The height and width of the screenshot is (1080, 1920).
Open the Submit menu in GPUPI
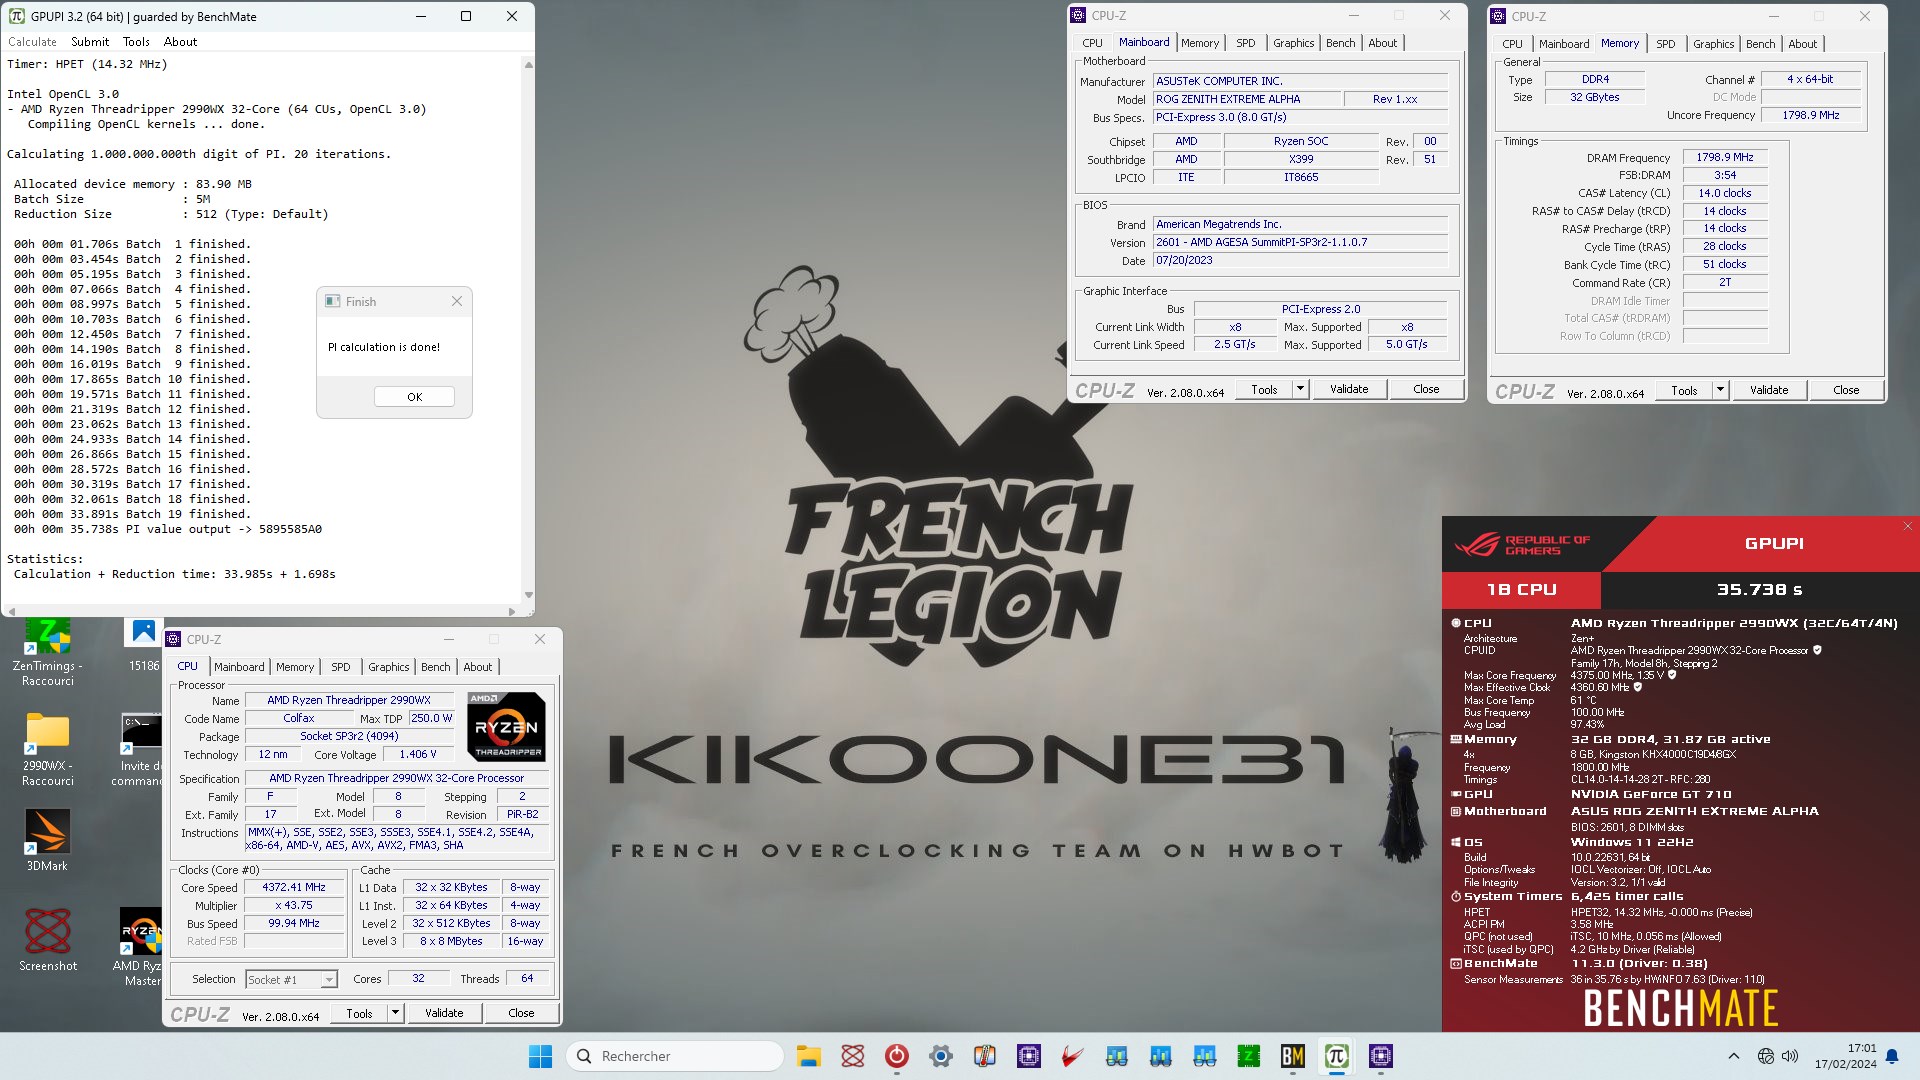[x=90, y=42]
